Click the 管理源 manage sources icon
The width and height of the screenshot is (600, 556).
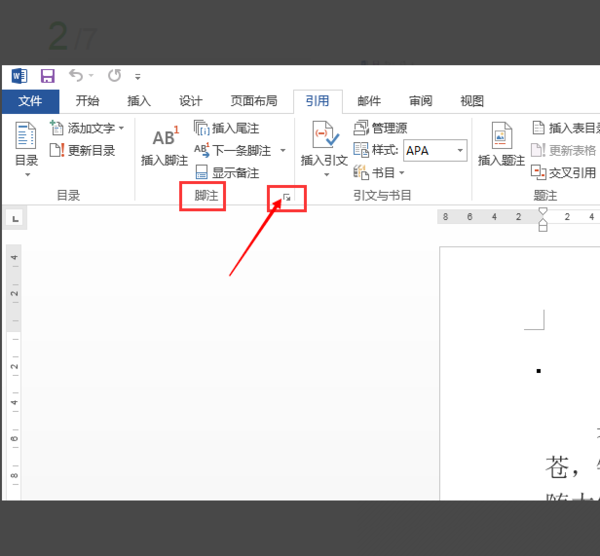[x=360, y=128]
